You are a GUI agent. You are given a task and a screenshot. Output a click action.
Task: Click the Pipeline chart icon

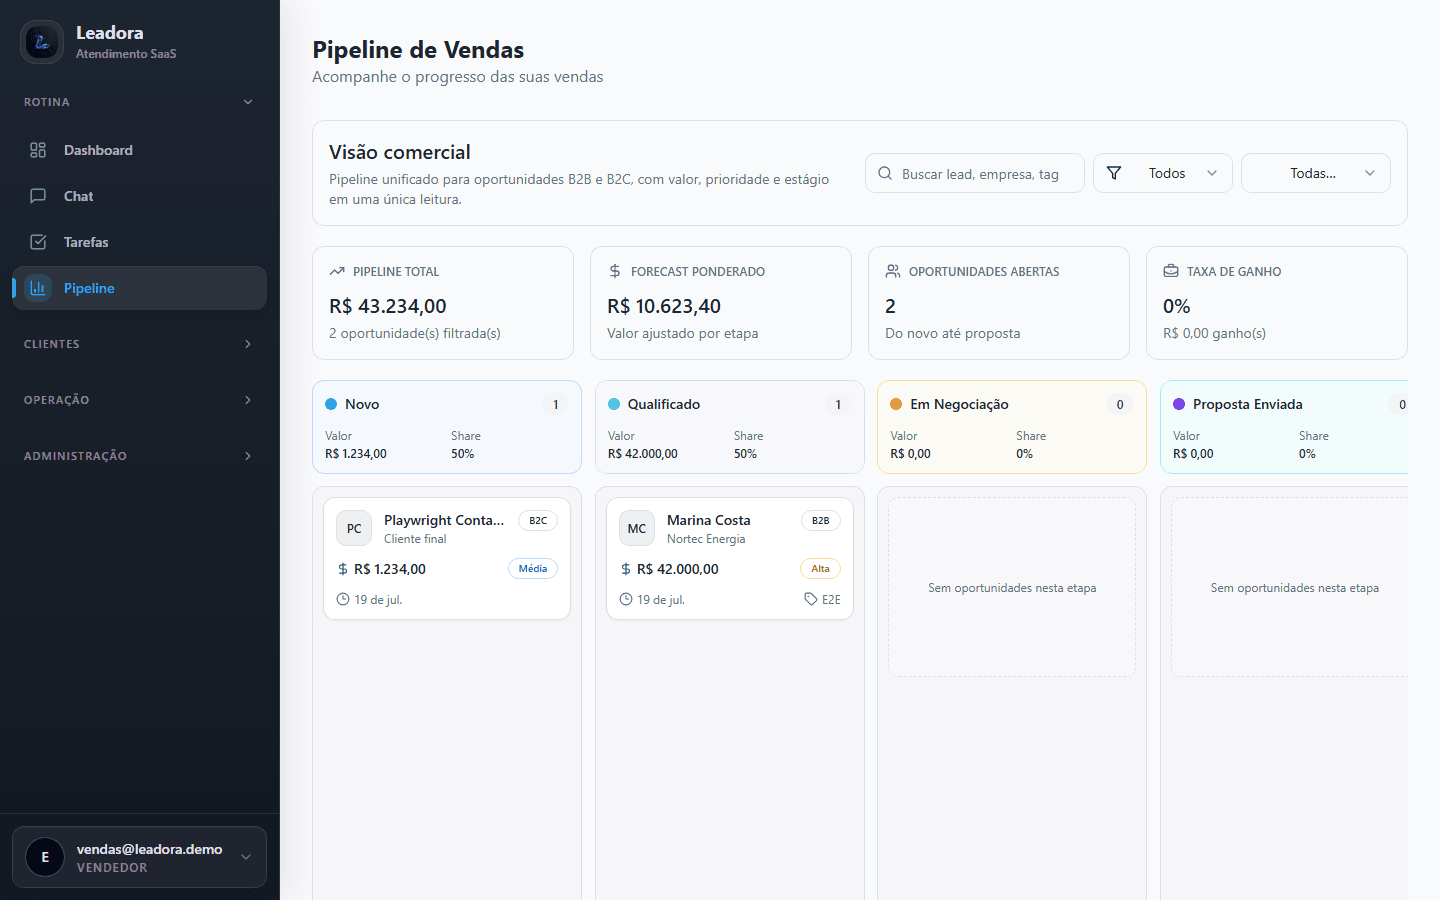tap(38, 288)
